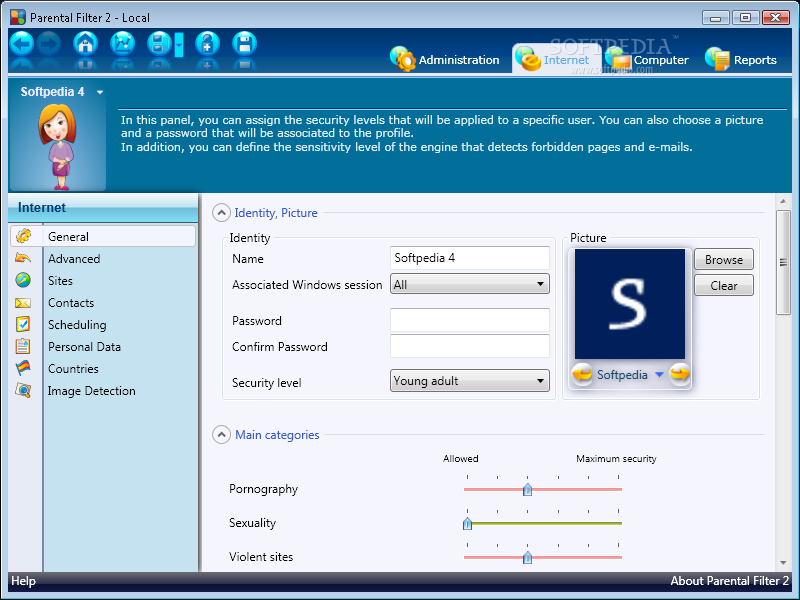
Task: Click the previous picture arrow
Action: (x=582, y=374)
